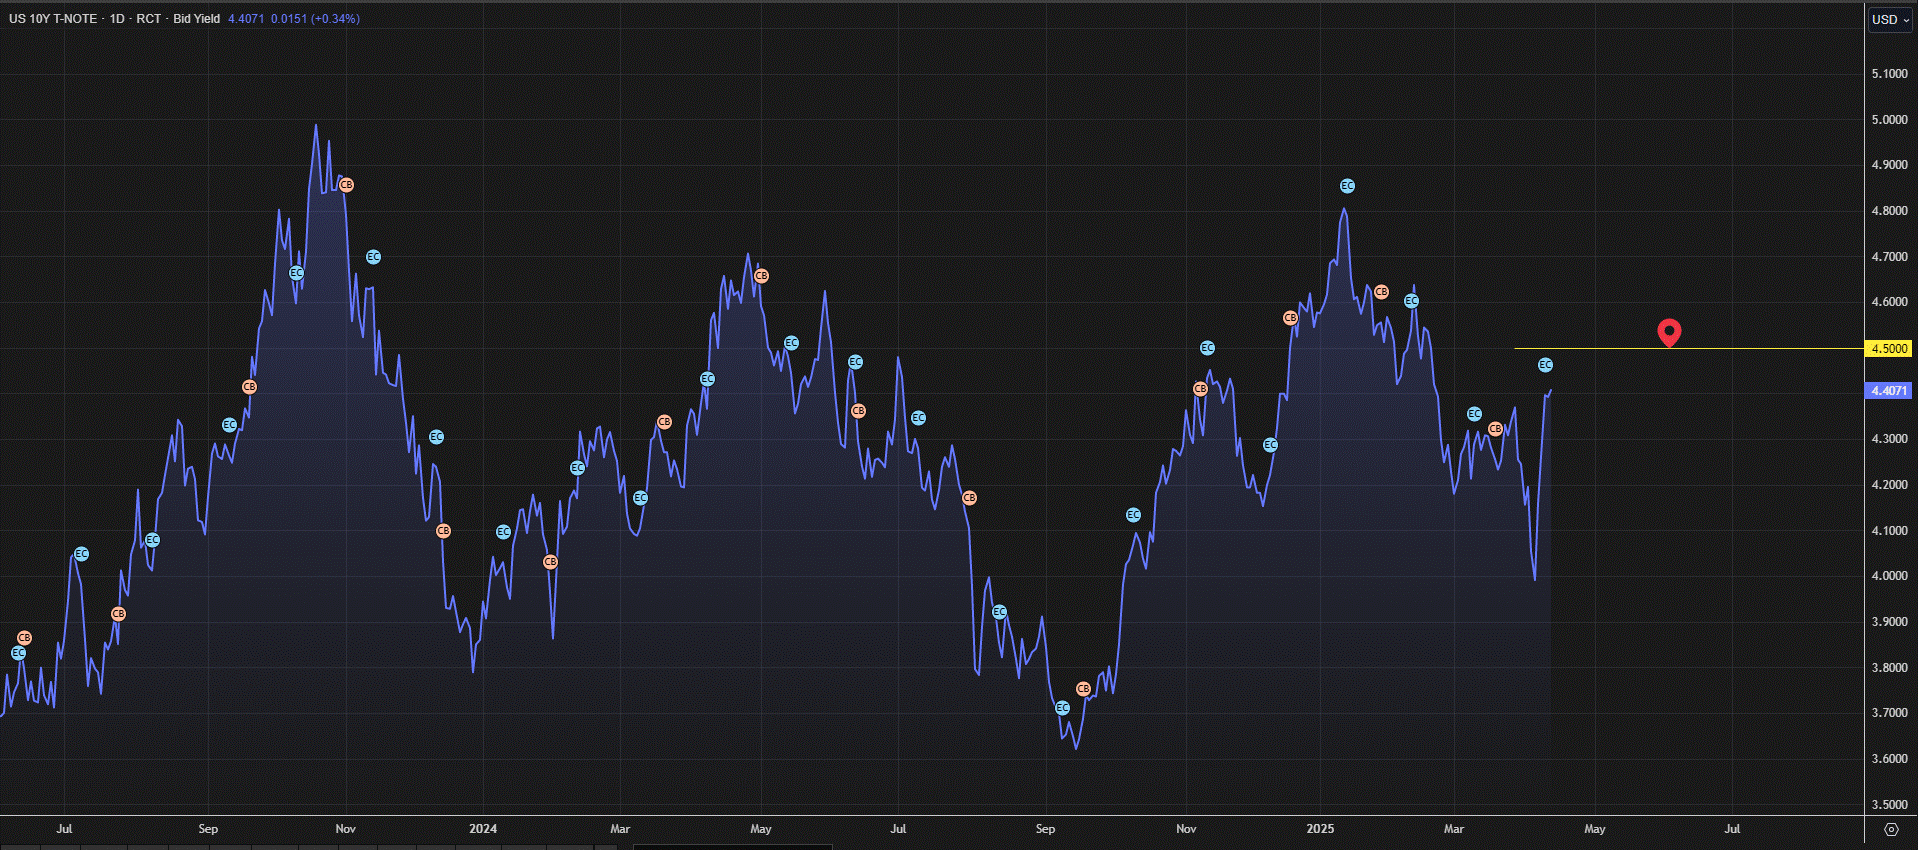1918x850 pixels.
Task: Open CB marker near 4.57 in December 2024
Action: [1290, 318]
